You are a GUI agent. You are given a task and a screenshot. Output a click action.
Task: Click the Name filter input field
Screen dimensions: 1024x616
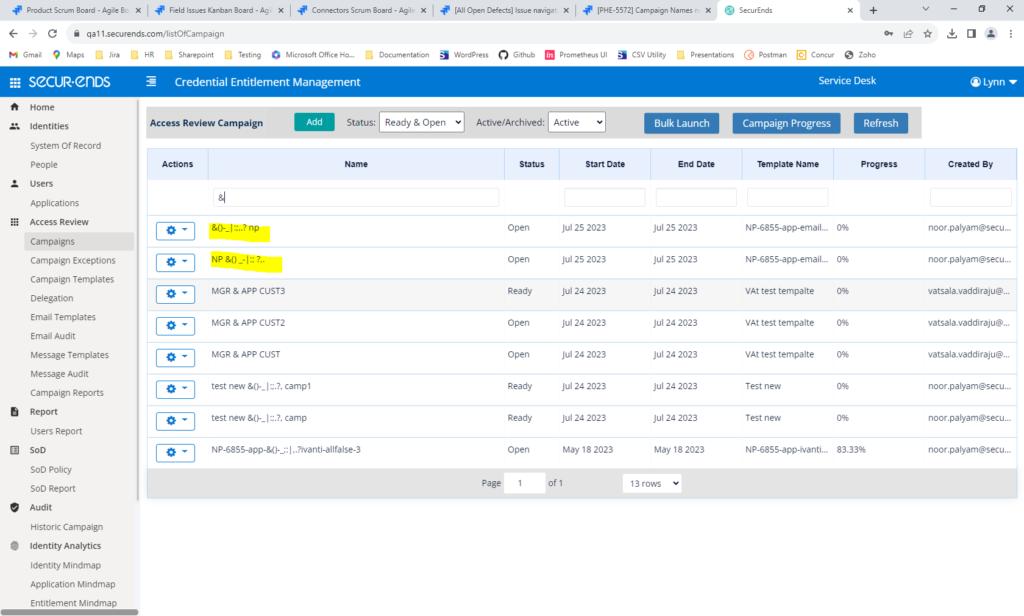point(356,197)
